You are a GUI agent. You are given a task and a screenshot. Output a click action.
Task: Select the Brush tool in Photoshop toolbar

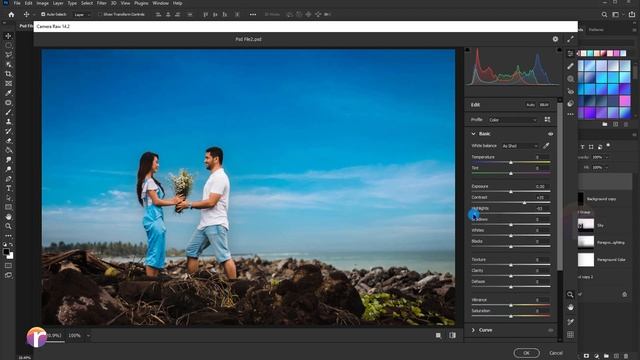(x=8, y=112)
